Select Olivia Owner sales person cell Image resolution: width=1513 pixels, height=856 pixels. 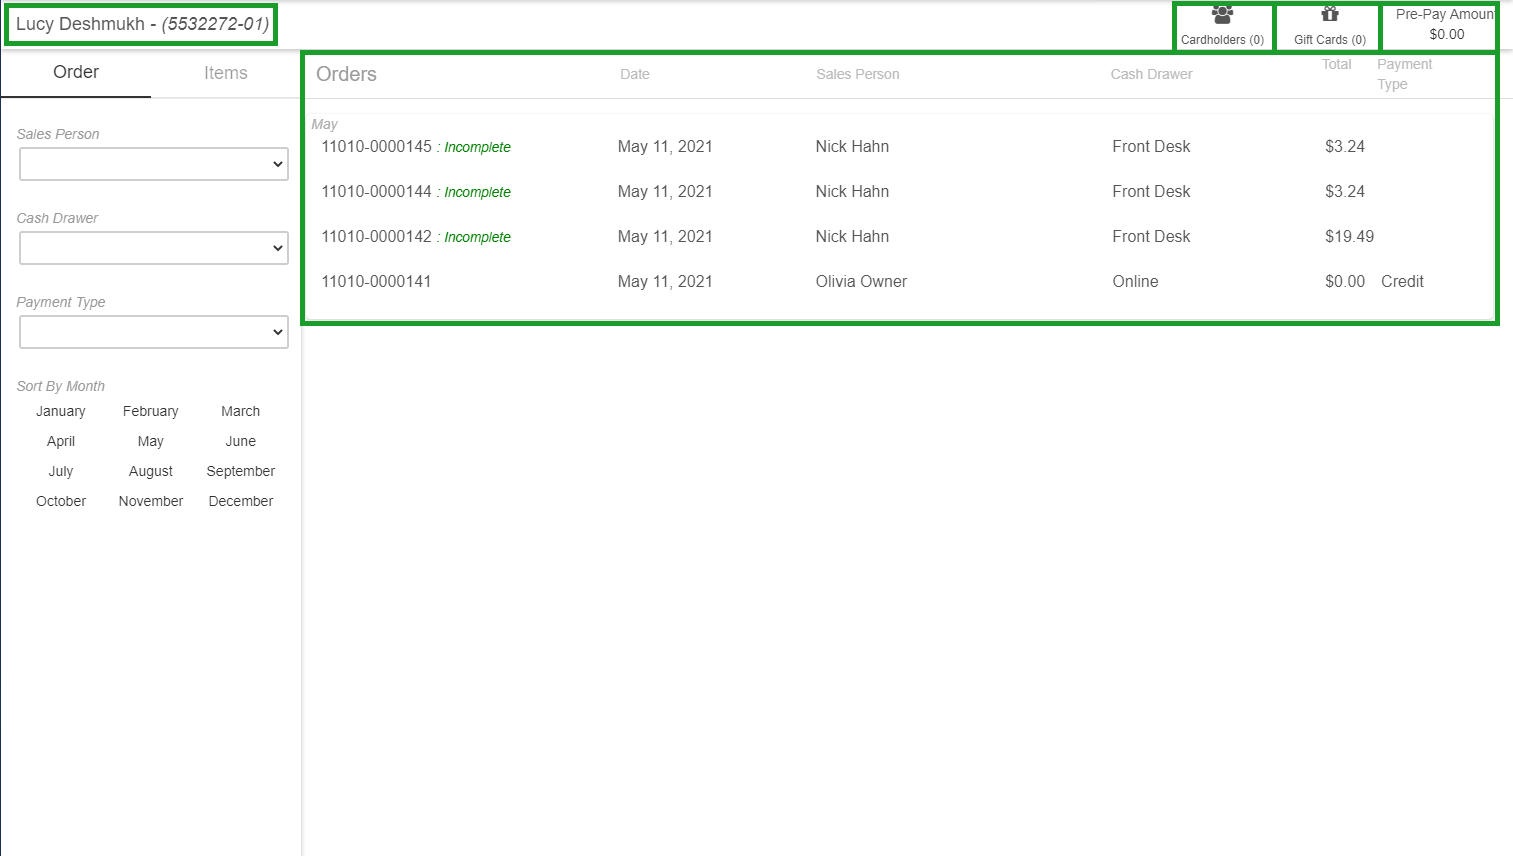(x=861, y=281)
